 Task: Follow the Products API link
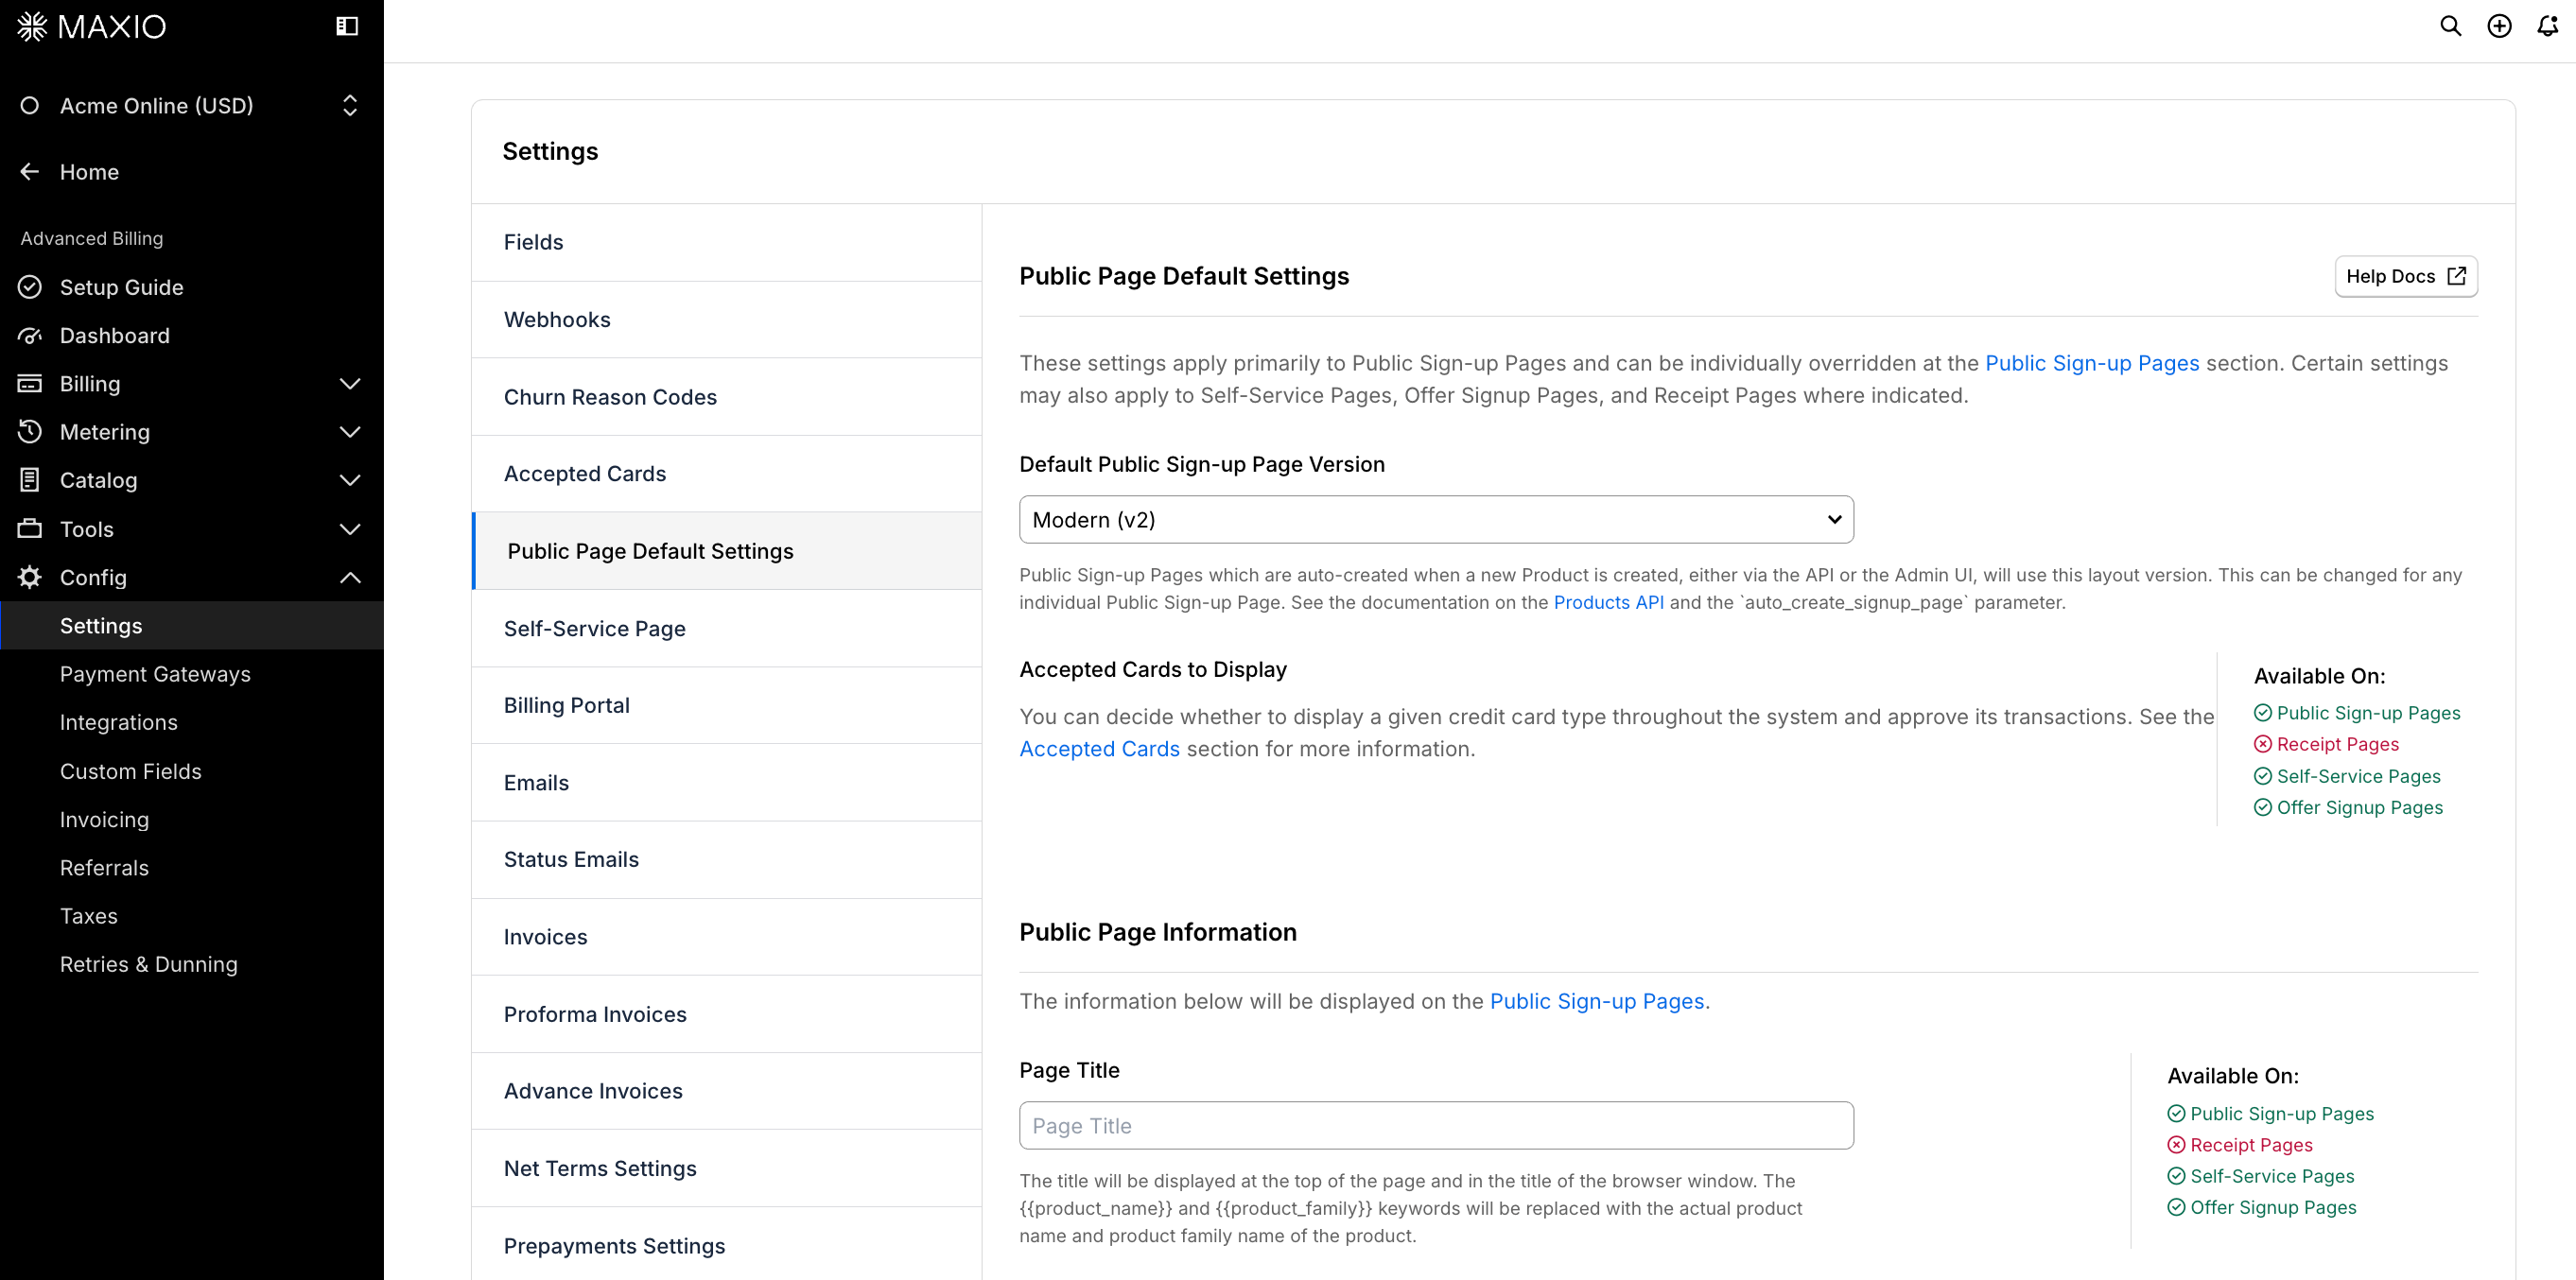pos(1608,602)
